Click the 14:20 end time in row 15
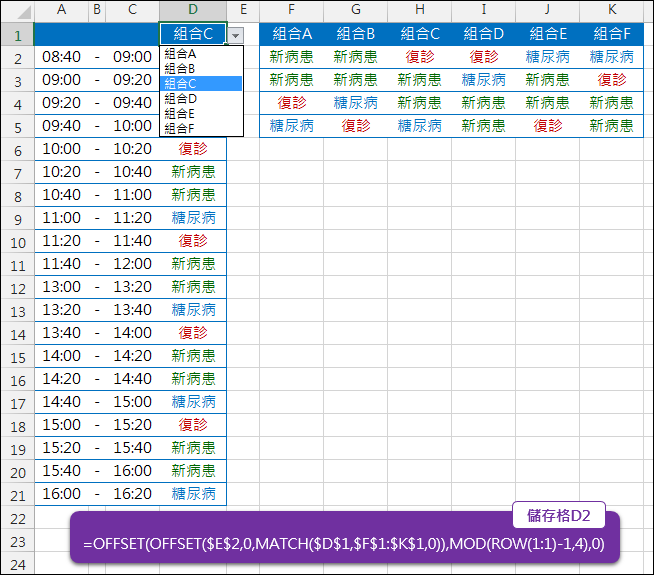Screen dimensions: 654x575 pos(132,356)
